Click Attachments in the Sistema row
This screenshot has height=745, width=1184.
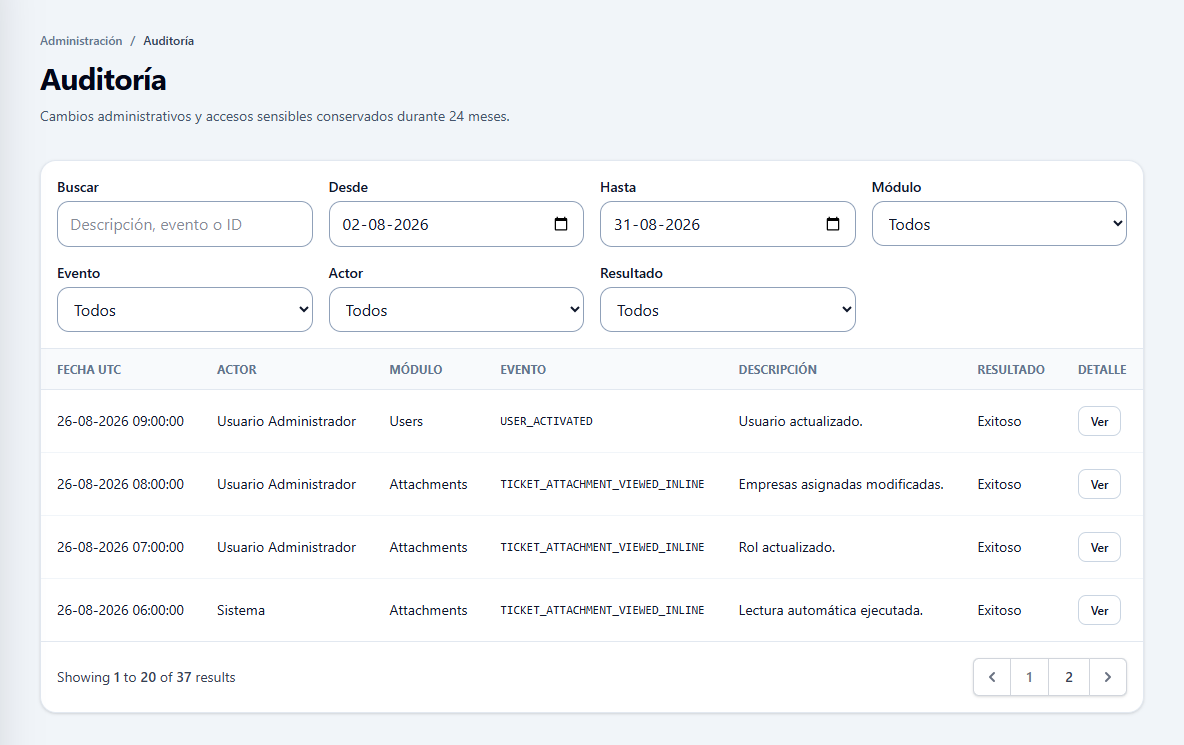428,611
